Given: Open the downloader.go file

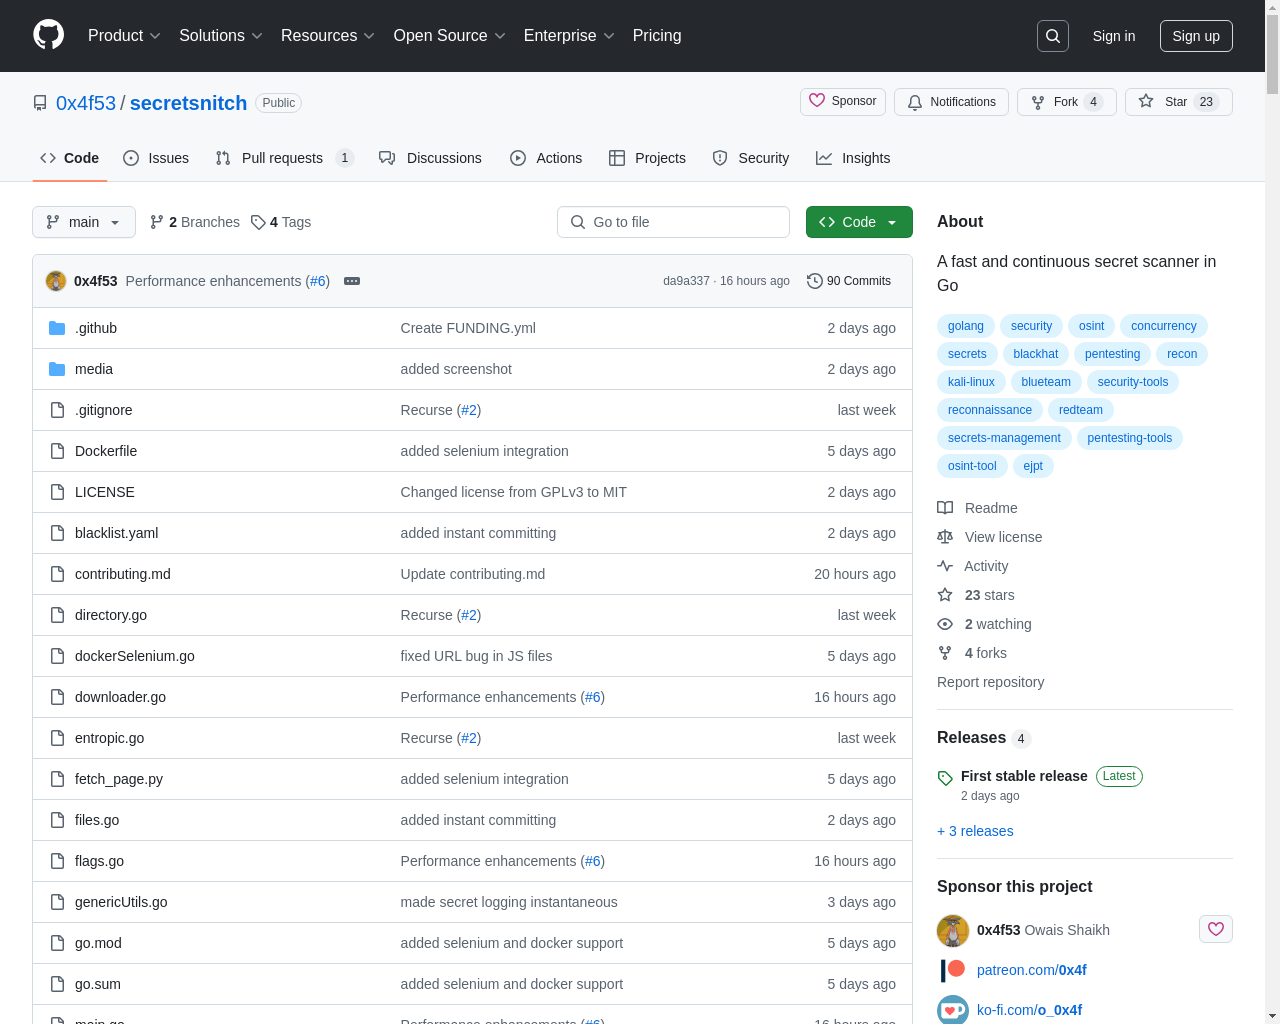Looking at the screenshot, I should pyautogui.click(x=120, y=697).
